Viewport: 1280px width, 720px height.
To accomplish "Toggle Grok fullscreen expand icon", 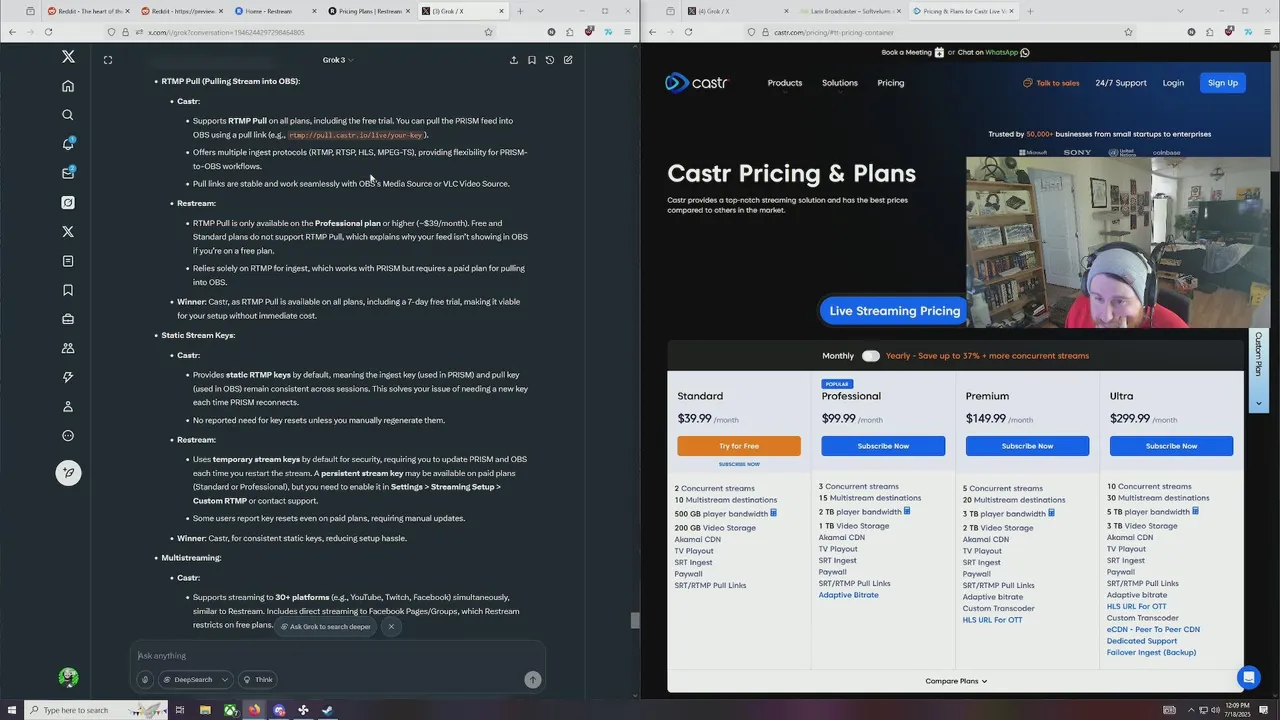I will click(x=108, y=60).
